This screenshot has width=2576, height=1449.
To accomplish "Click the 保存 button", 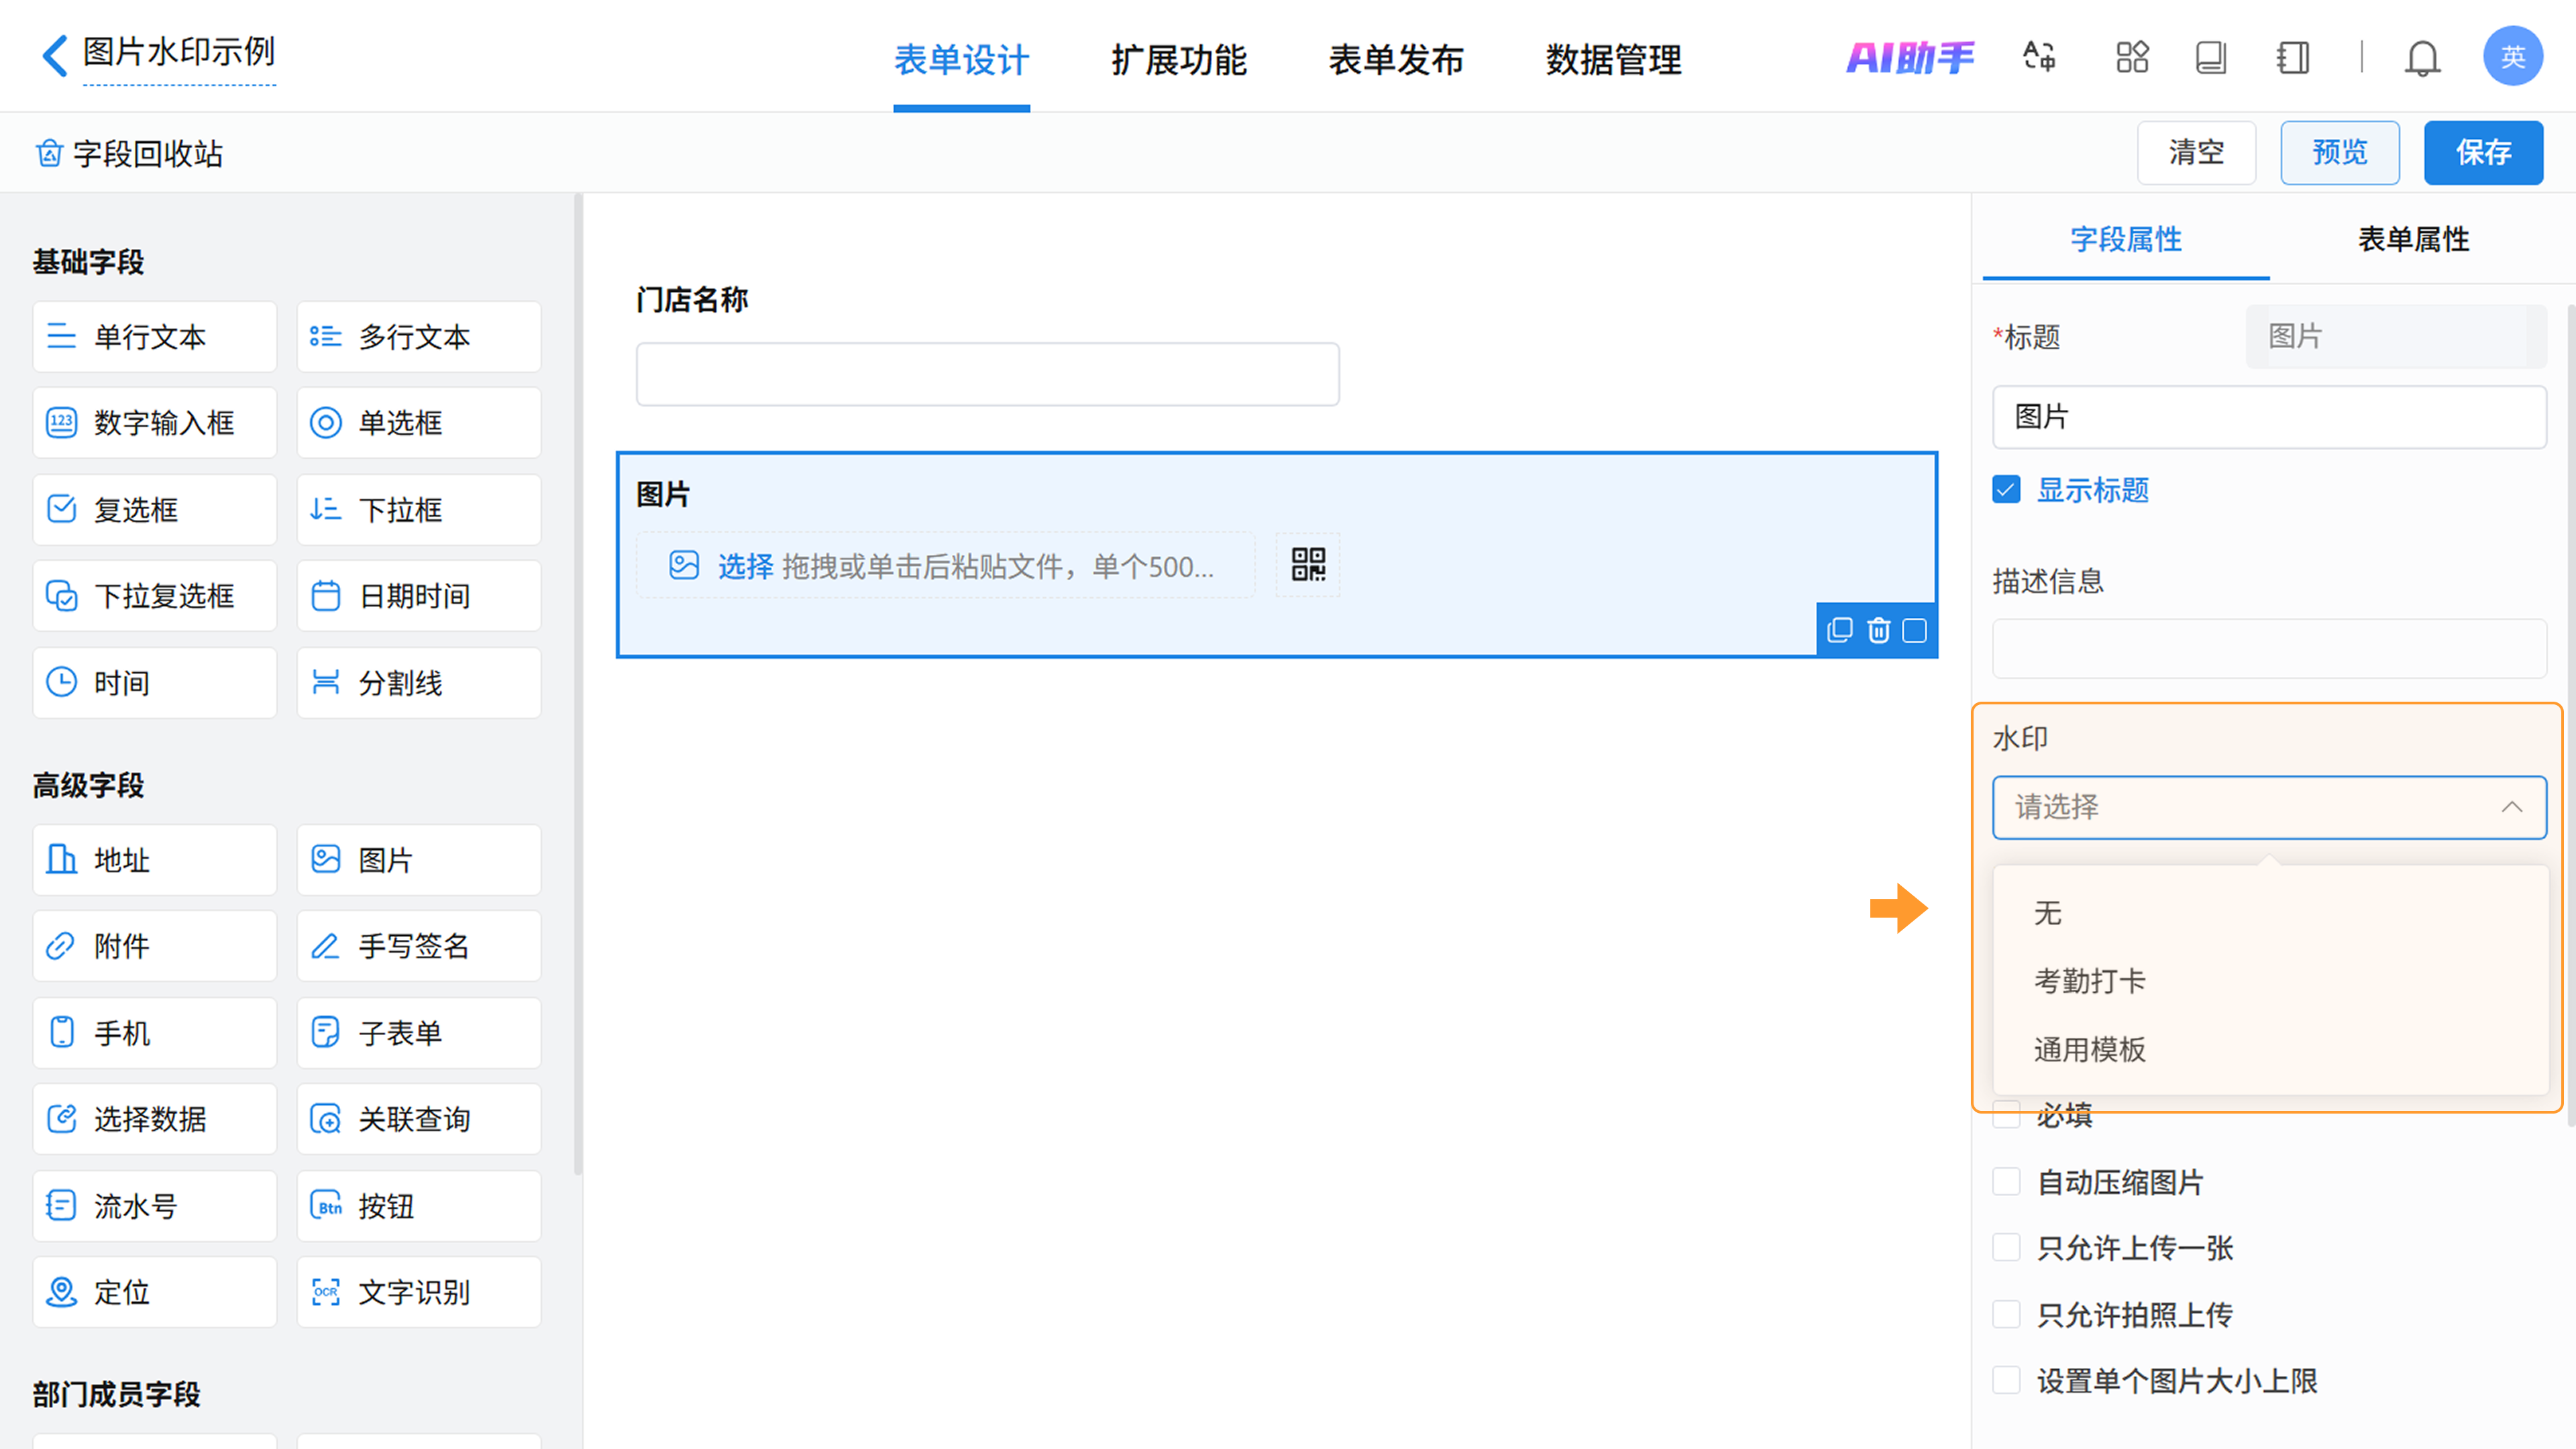I will [2482, 153].
